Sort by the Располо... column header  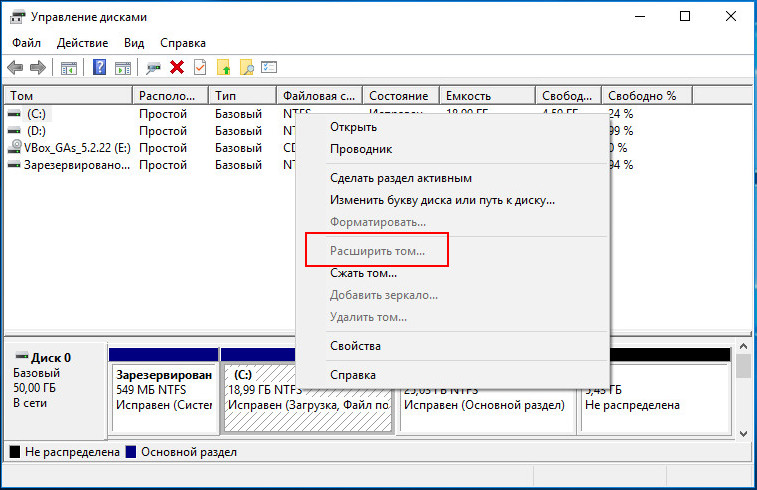[170, 96]
